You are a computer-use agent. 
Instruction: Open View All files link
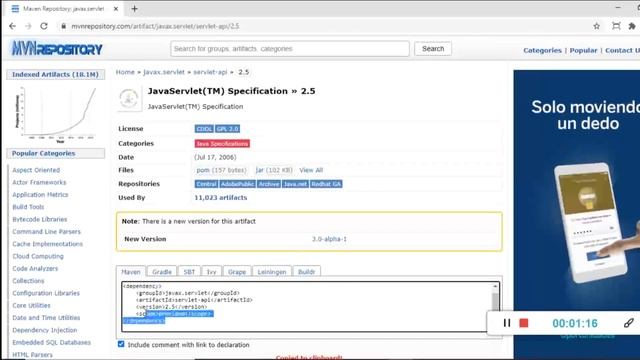click(311, 170)
